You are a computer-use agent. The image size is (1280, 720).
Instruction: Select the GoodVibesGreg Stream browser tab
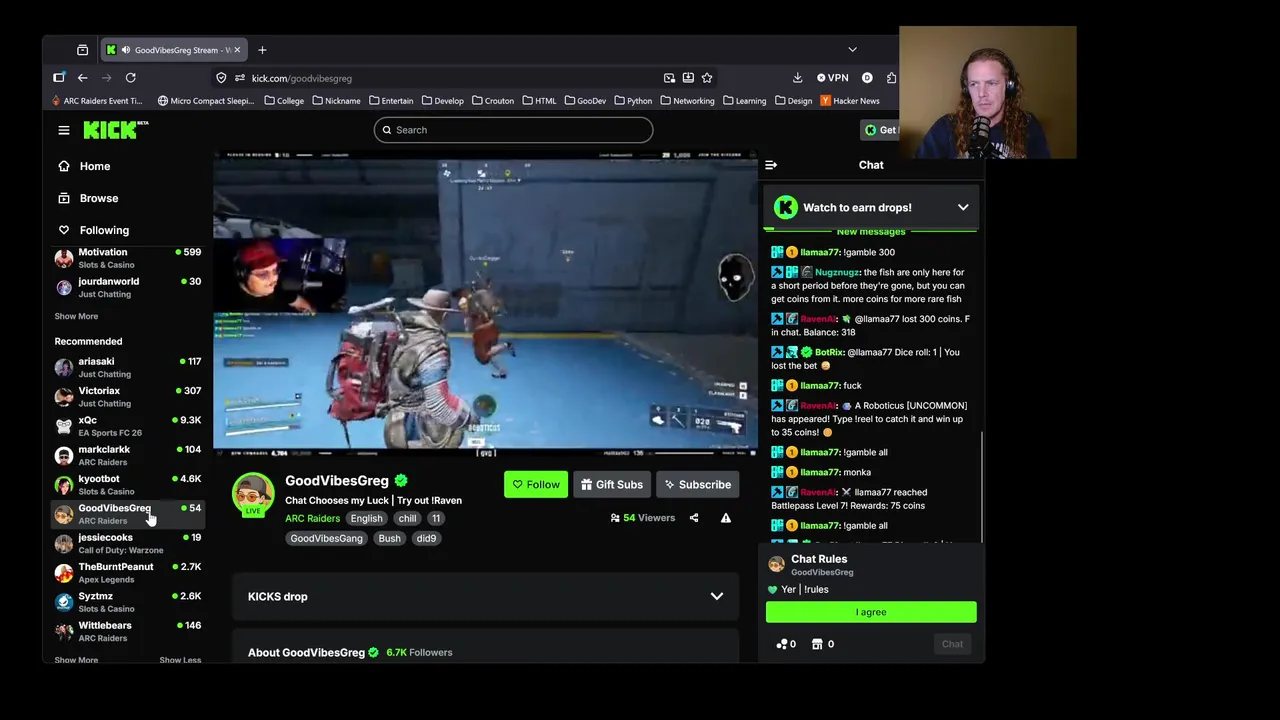pos(172,50)
